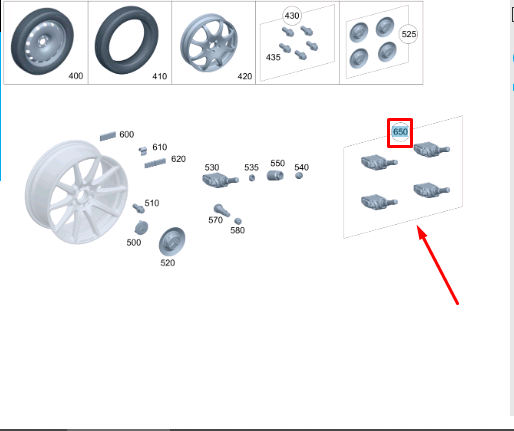Screen dimensions: 514x431
Task: Select highlighted callout number 650
Action: click(400, 132)
